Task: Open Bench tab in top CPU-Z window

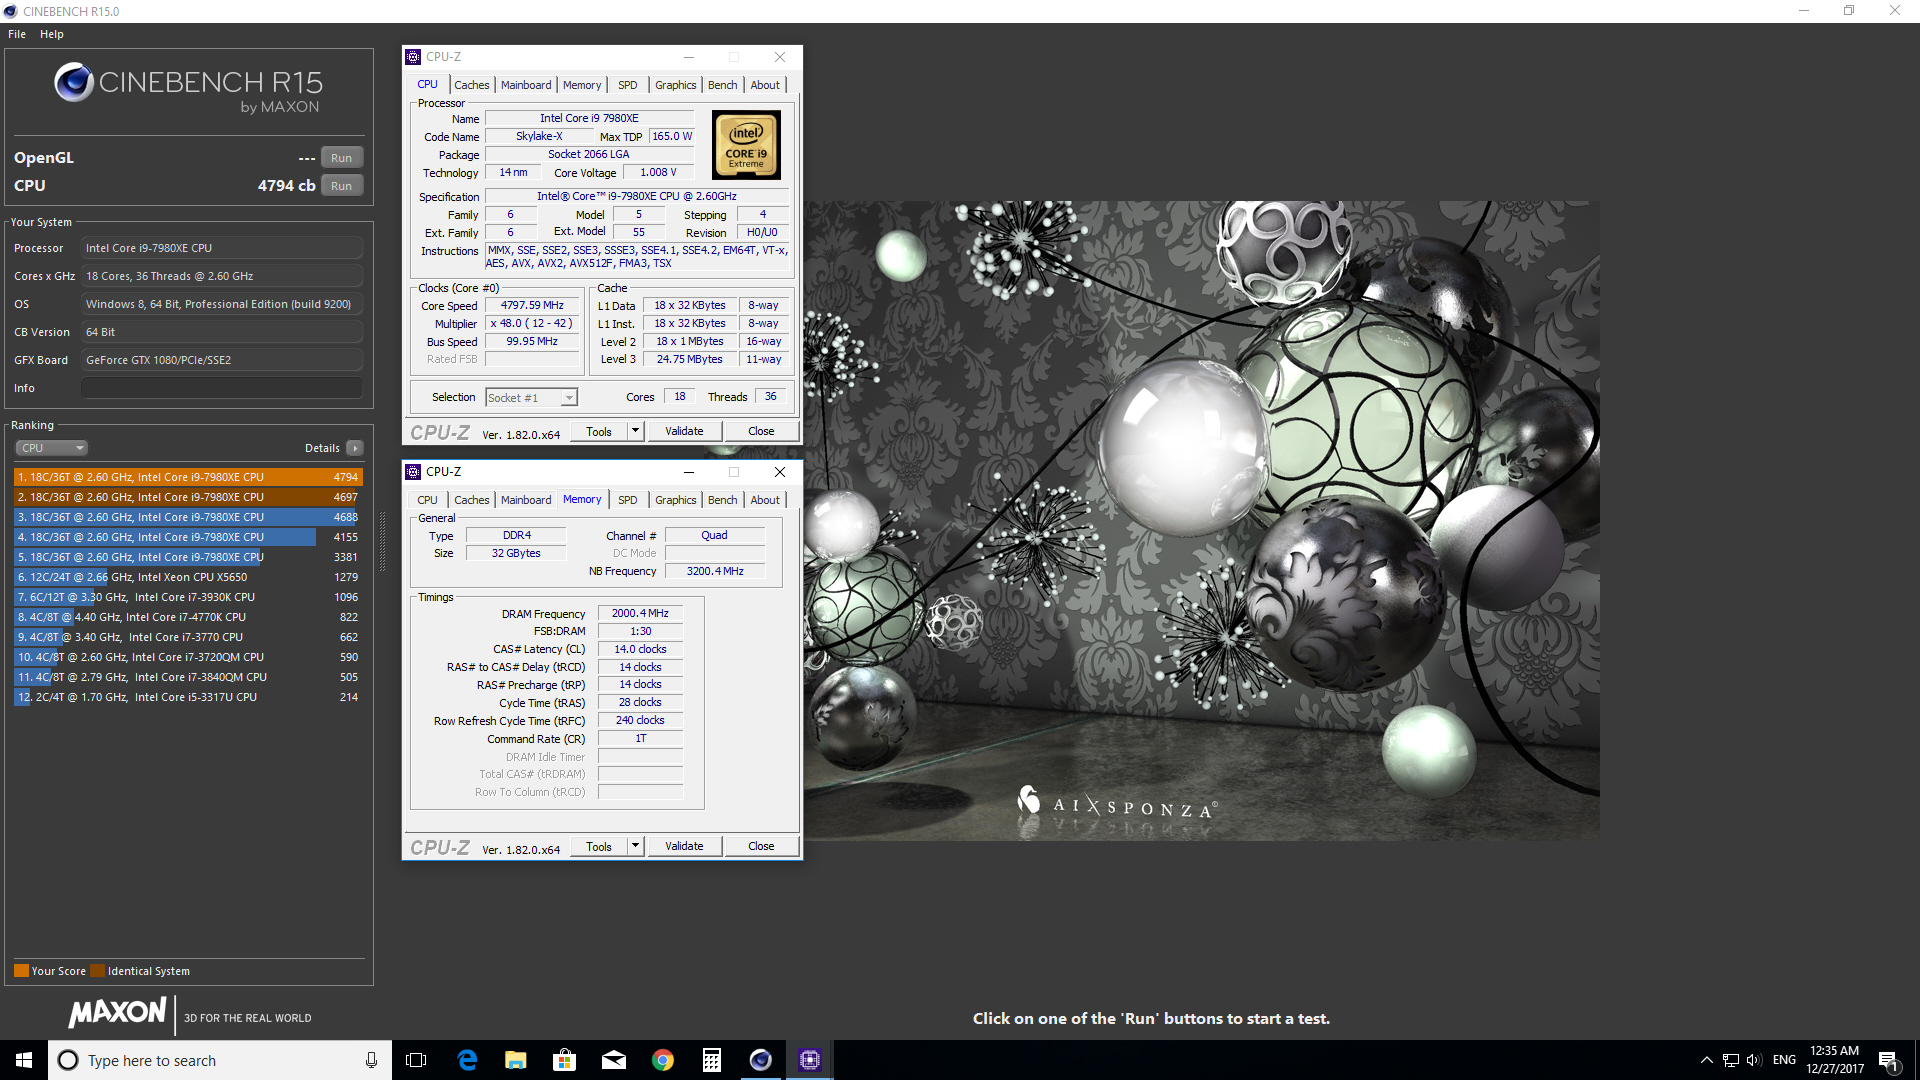Action: 722,85
